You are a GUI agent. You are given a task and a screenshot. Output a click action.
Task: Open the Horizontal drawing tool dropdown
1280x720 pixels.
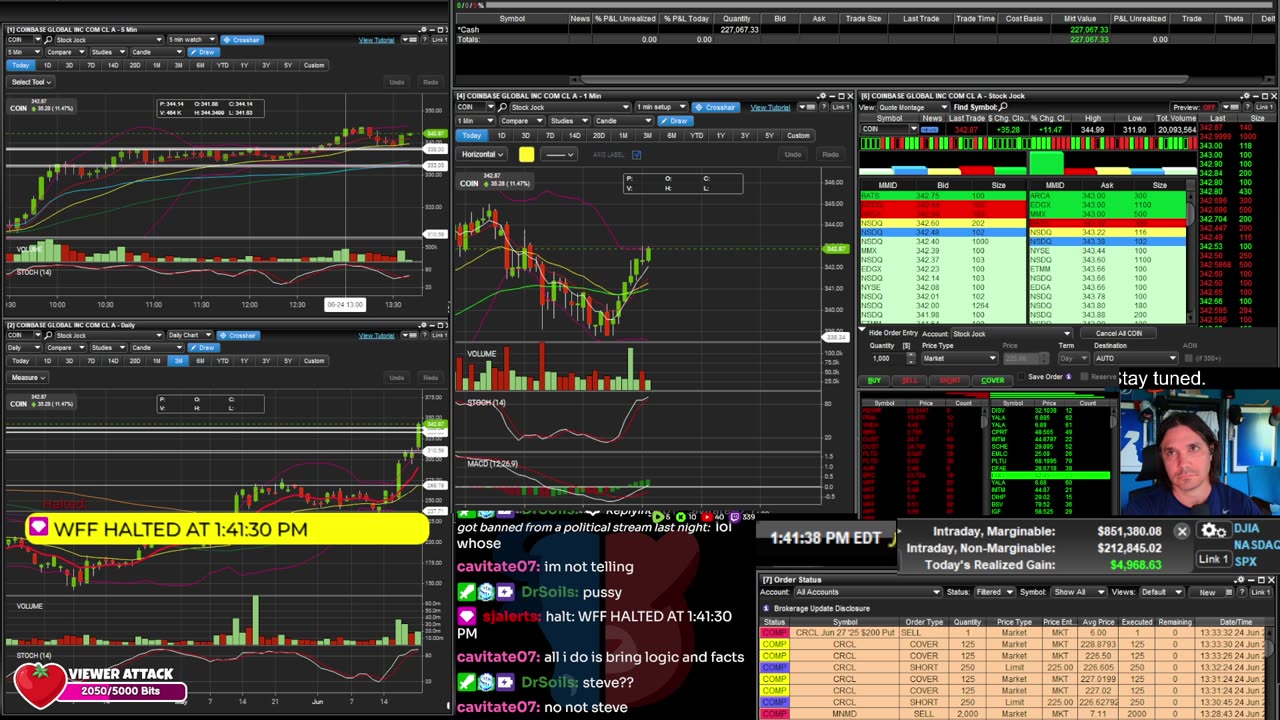(482, 155)
